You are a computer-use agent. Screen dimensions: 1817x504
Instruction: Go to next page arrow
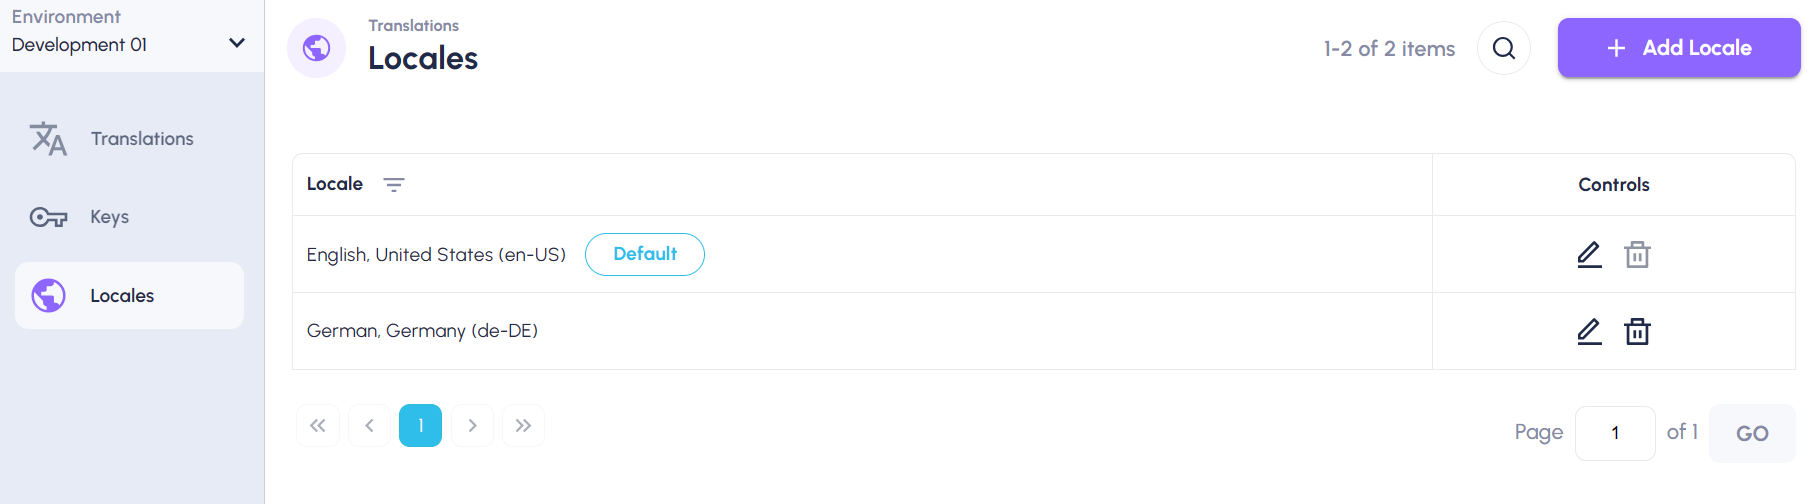pyautogui.click(x=472, y=425)
